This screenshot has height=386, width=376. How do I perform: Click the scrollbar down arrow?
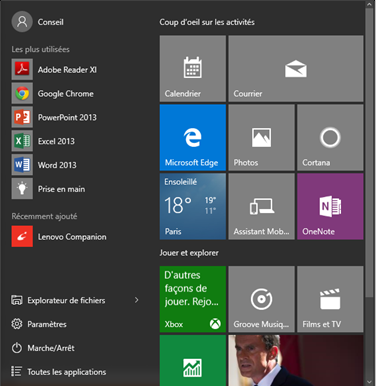coord(369,382)
